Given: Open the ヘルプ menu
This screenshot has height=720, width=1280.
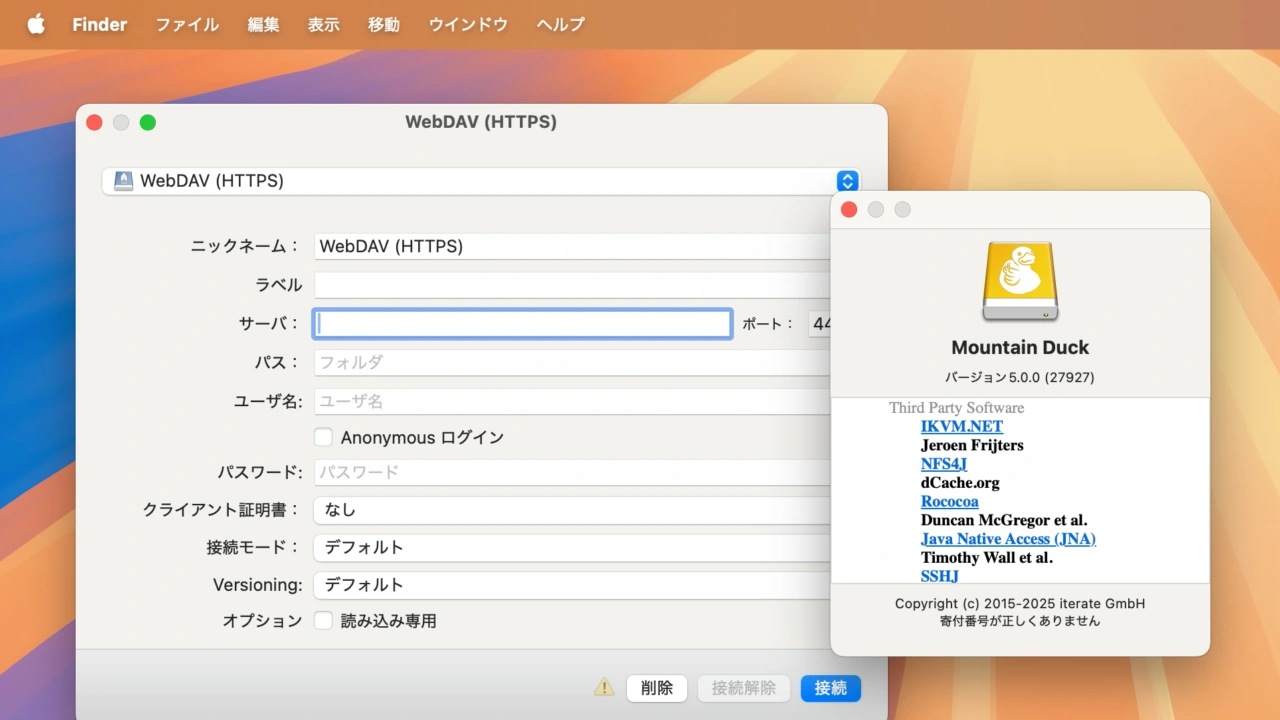Looking at the screenshot, I should [x=559, y=24].
